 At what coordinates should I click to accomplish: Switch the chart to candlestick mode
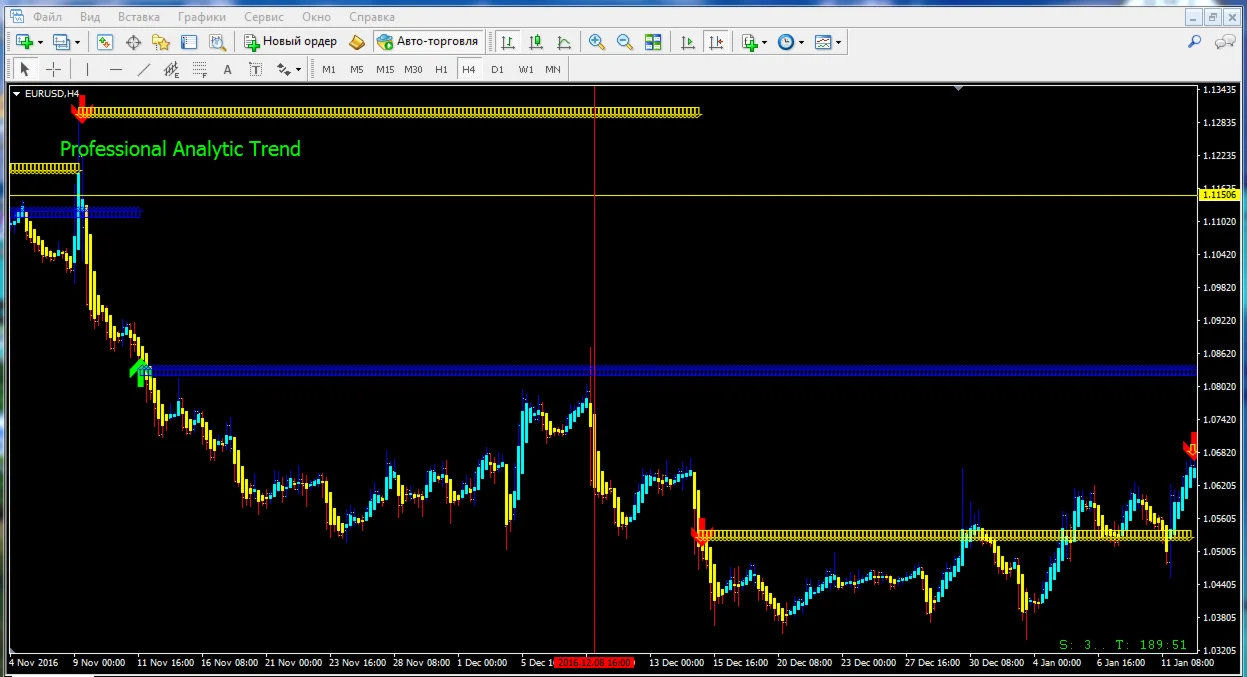536,42
